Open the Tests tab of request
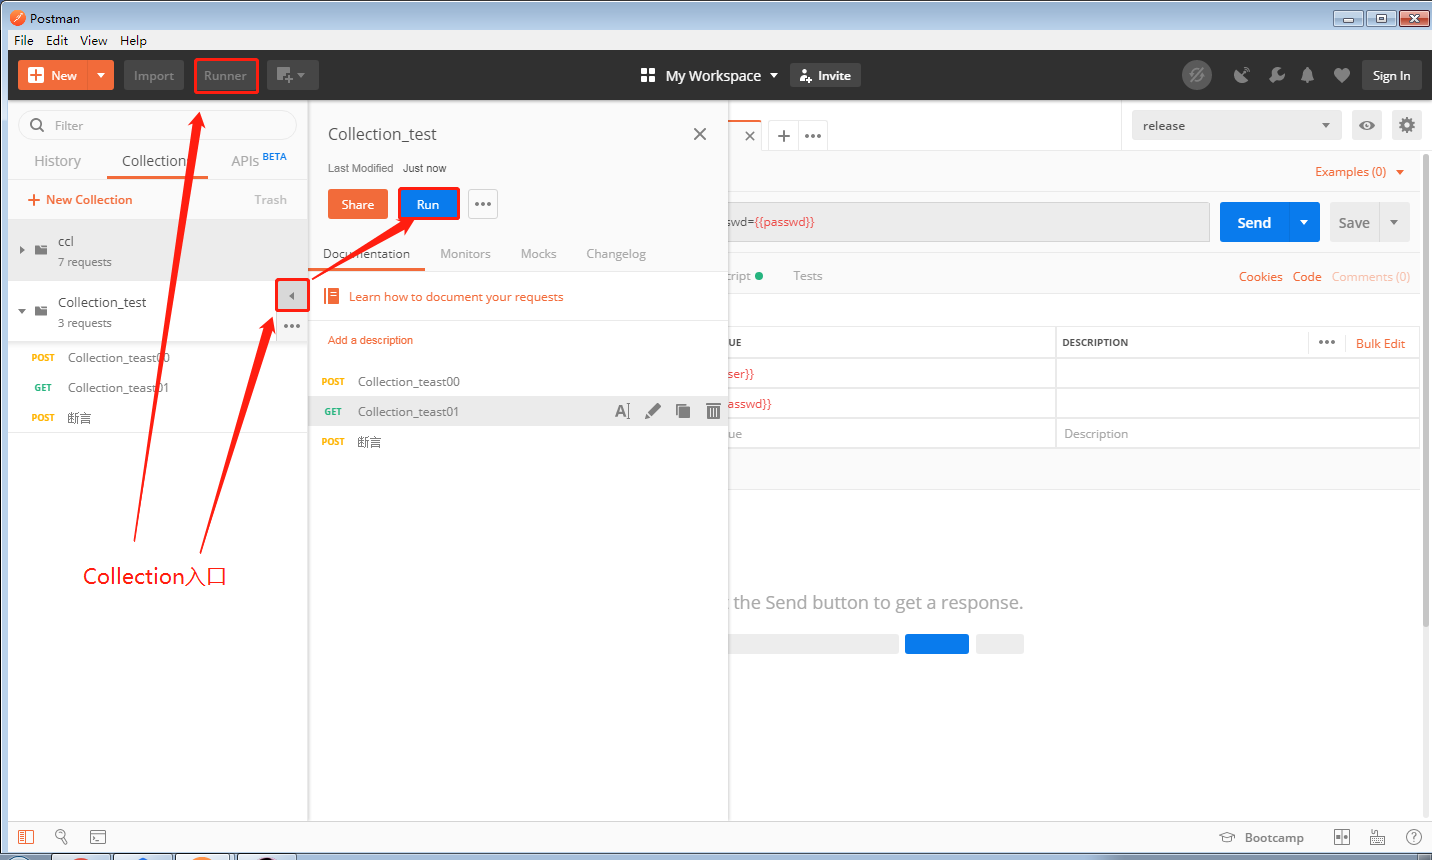This screenshot has height=860, width=1432. [x=808, y=276]
